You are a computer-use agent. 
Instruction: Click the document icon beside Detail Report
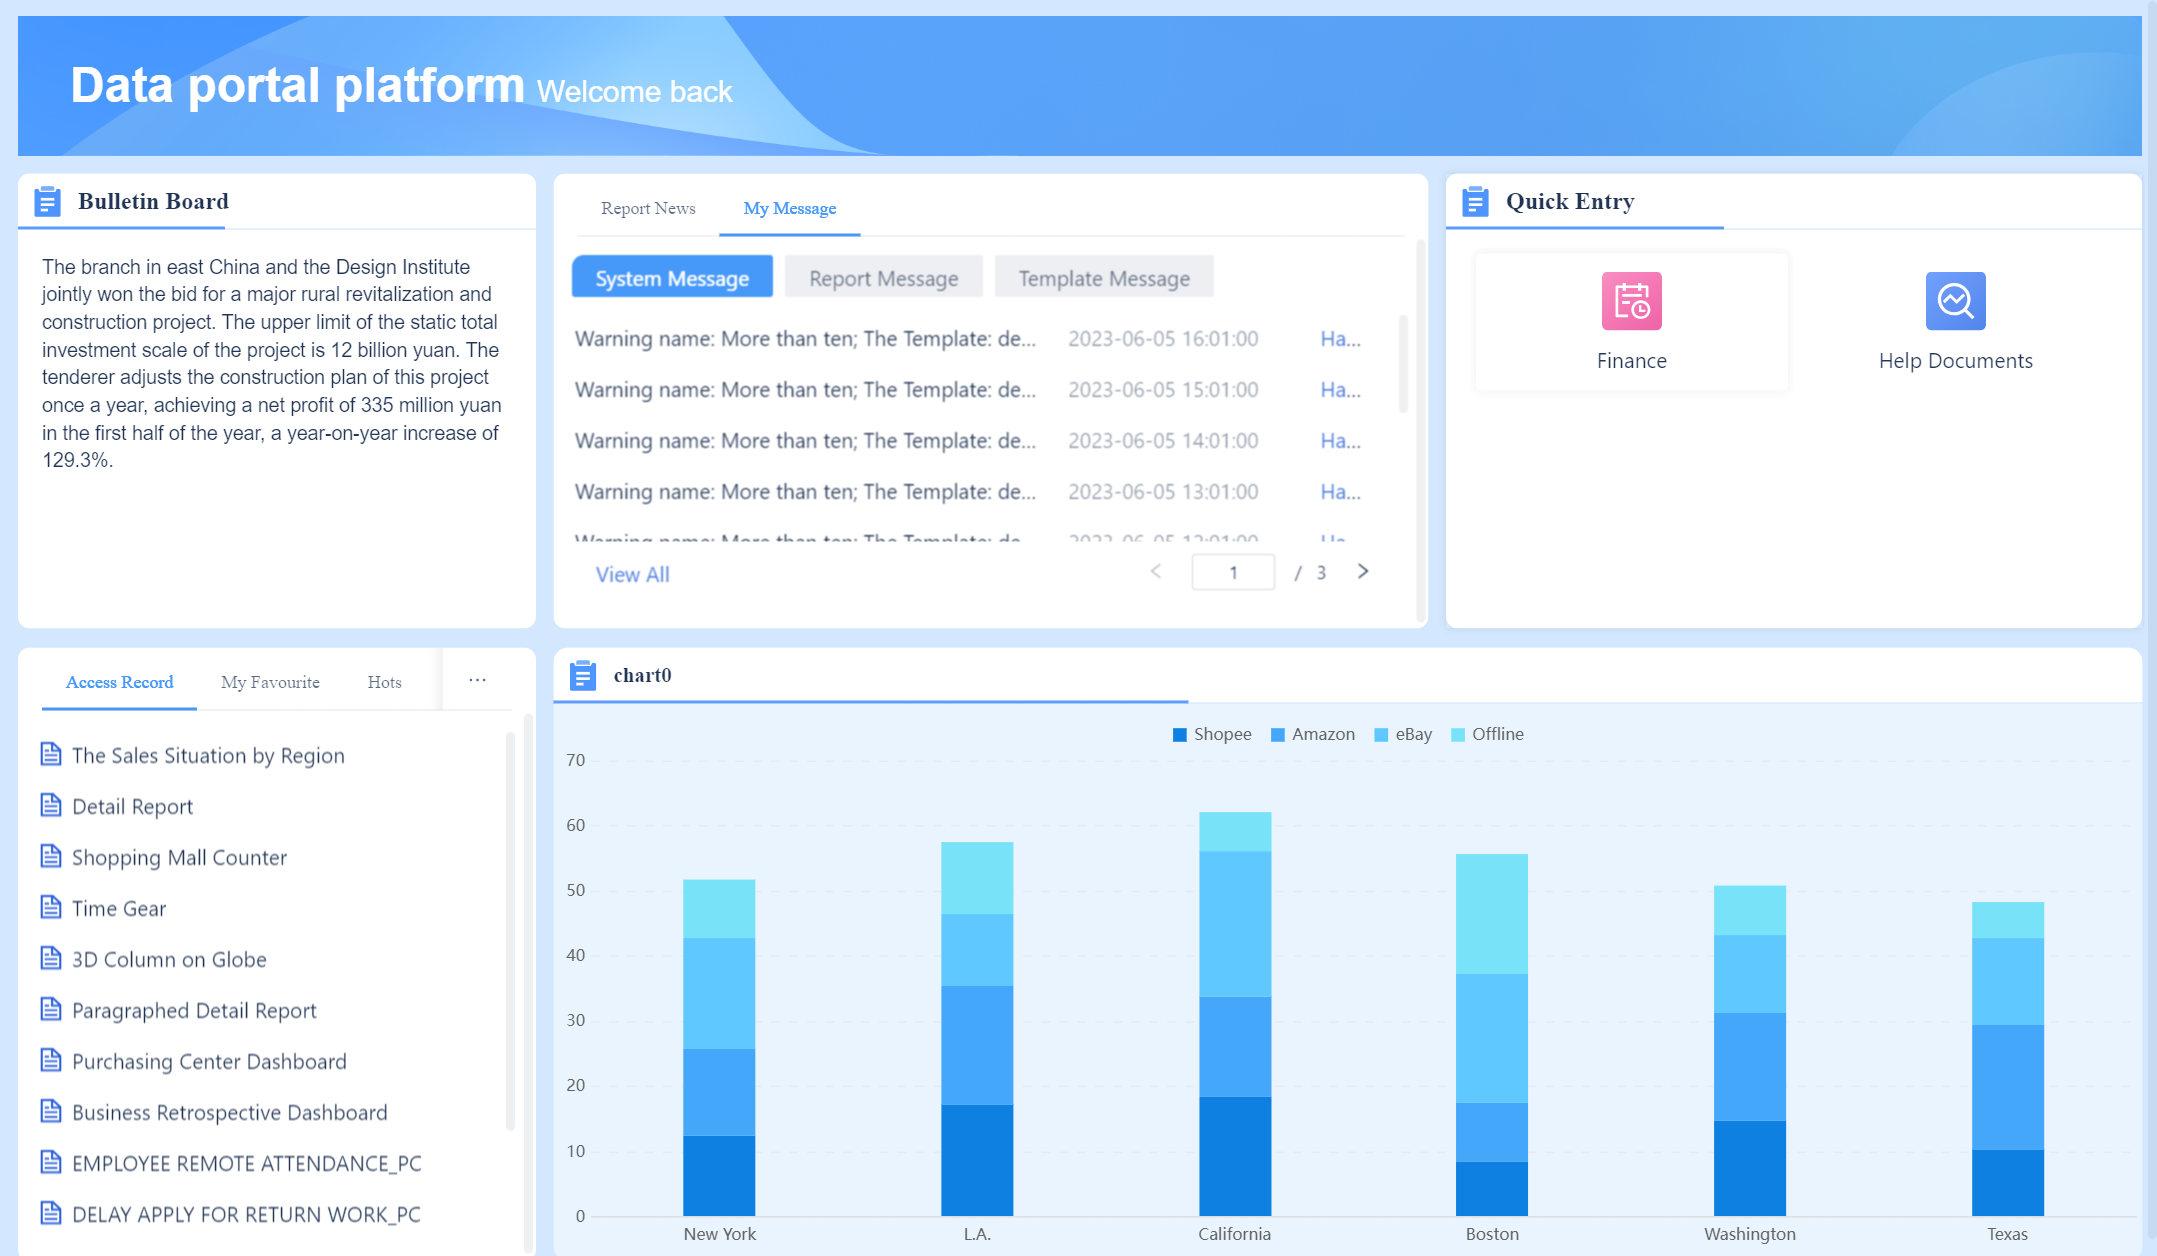coord(50,805)
